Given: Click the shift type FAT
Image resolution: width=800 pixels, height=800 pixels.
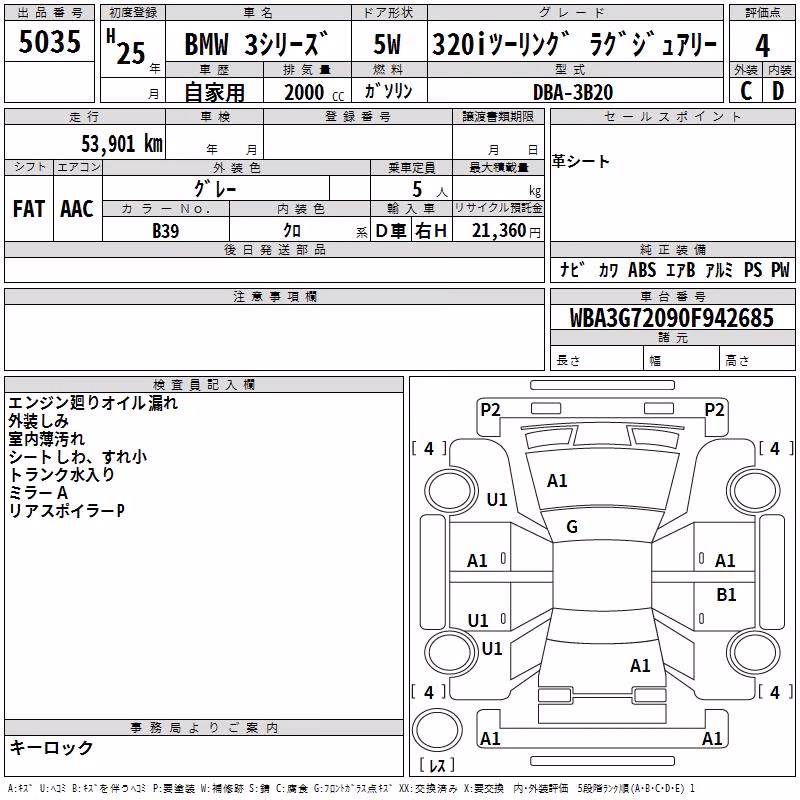Looking at the screenshot, I should 29,209.
